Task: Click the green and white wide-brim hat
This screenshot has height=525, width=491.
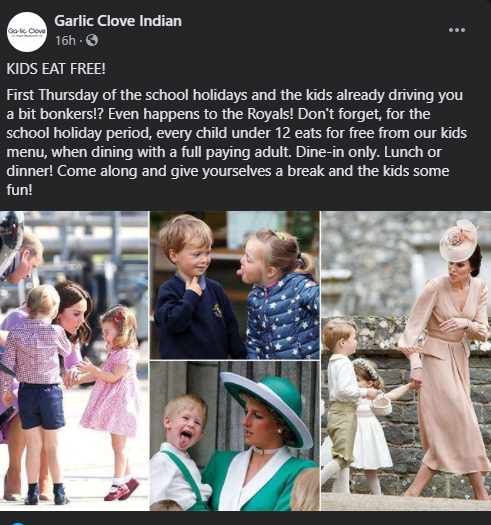Action: [267, 407]
